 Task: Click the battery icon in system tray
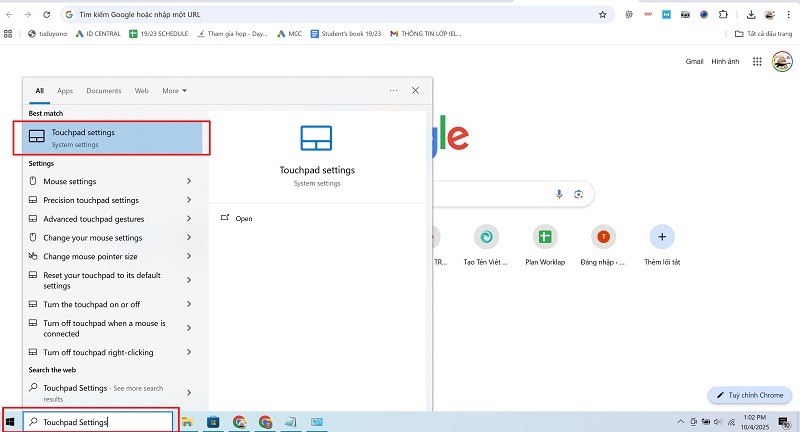[706, 422]
